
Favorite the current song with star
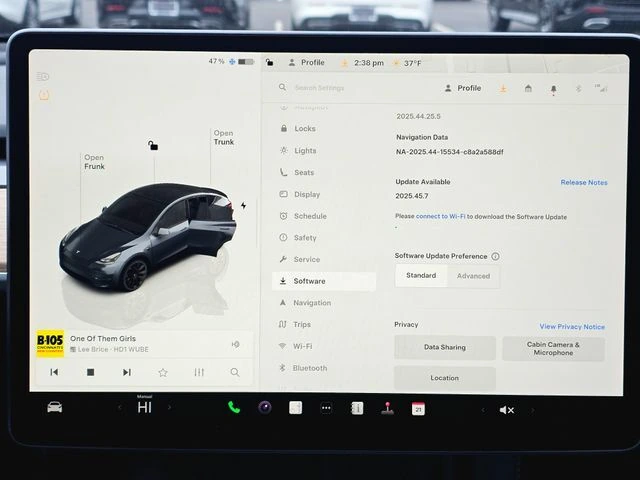tap(163, 372)
